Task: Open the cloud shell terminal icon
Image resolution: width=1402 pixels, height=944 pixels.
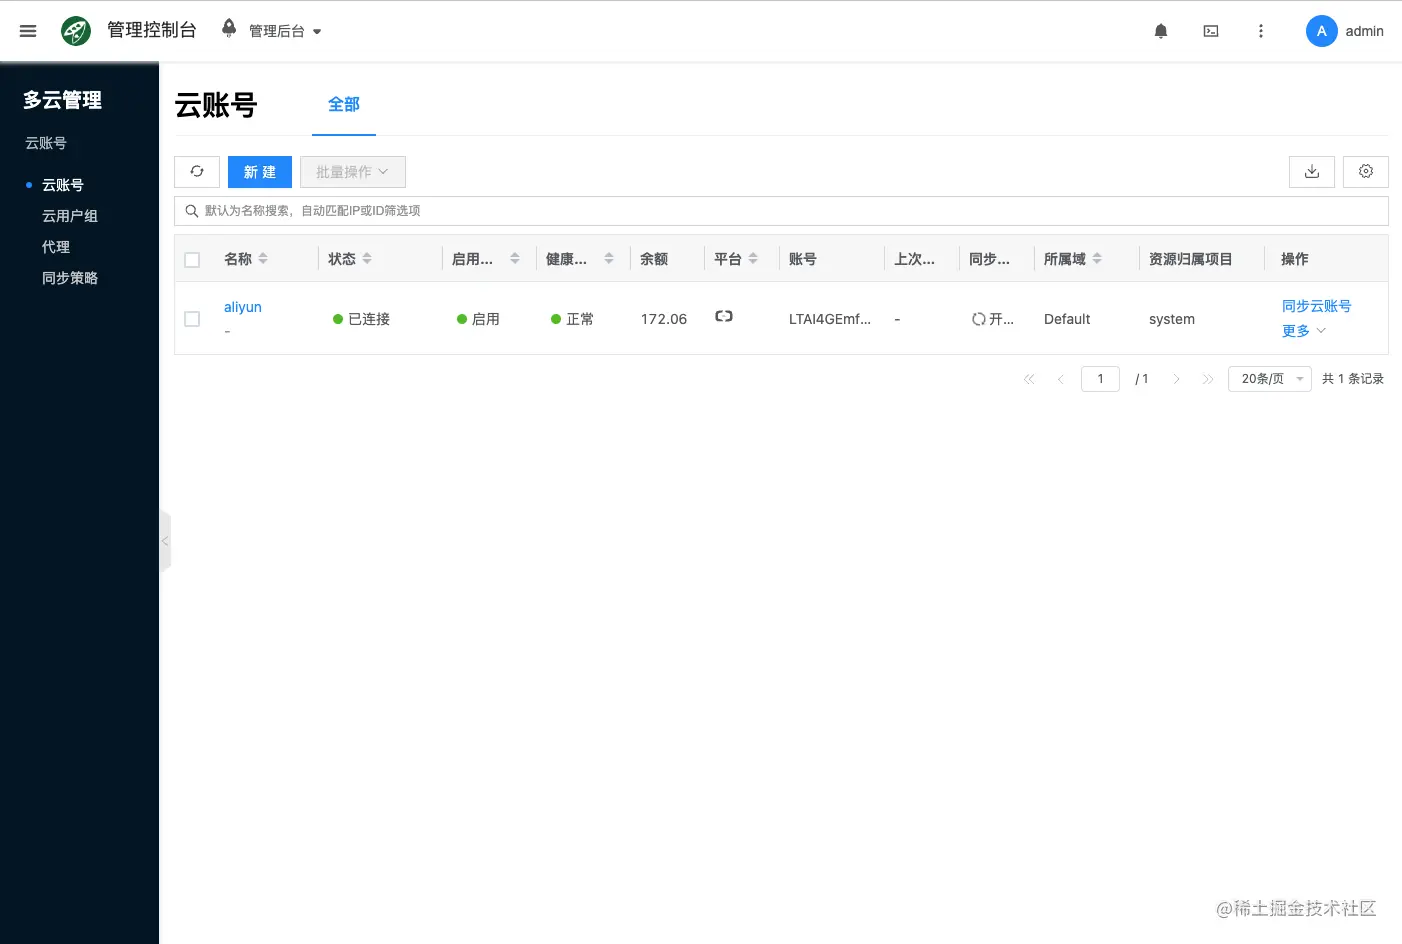Action: 1211,31
